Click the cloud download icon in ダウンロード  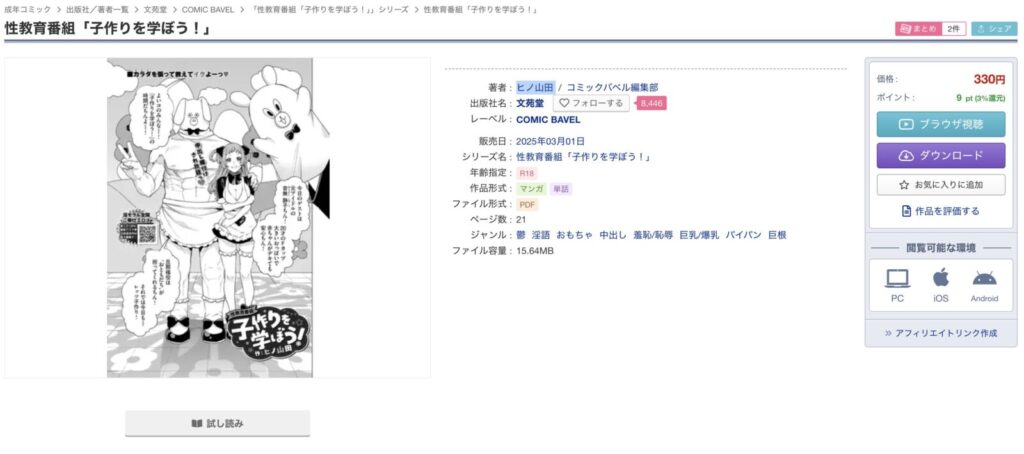[906, 155]
